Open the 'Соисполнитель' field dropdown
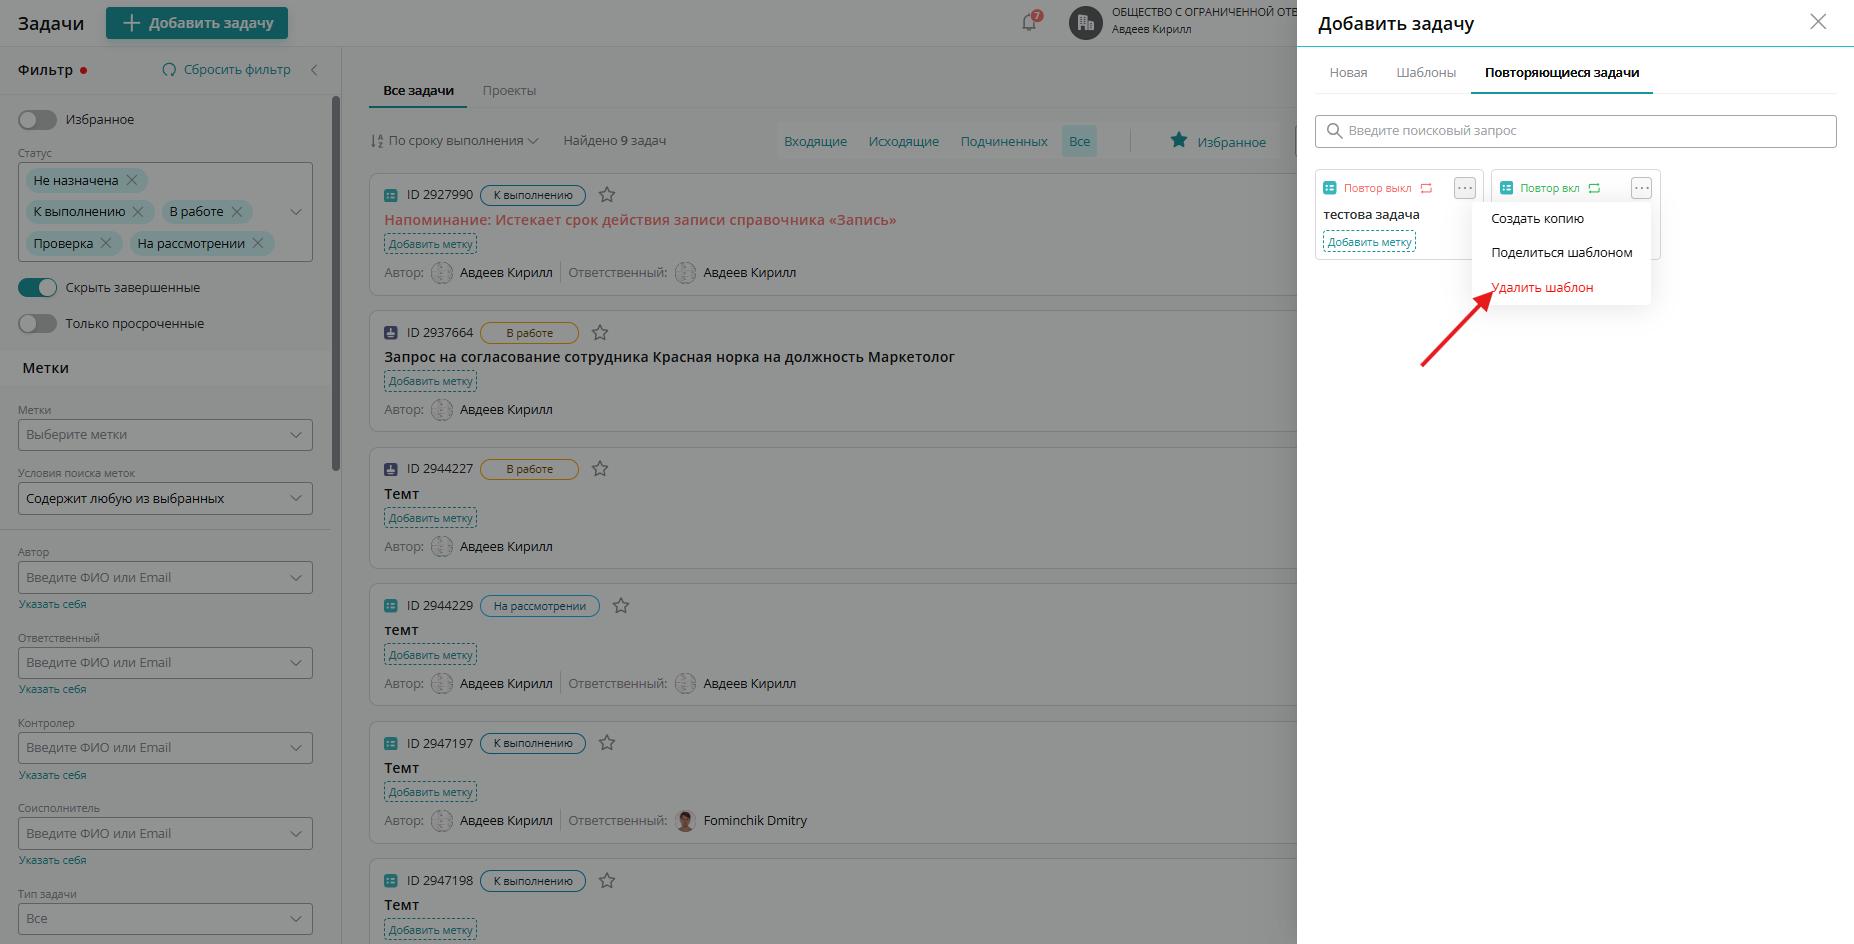Image resolution: width=1854 pixels, height=944 pixels. (x=165, y=834)
